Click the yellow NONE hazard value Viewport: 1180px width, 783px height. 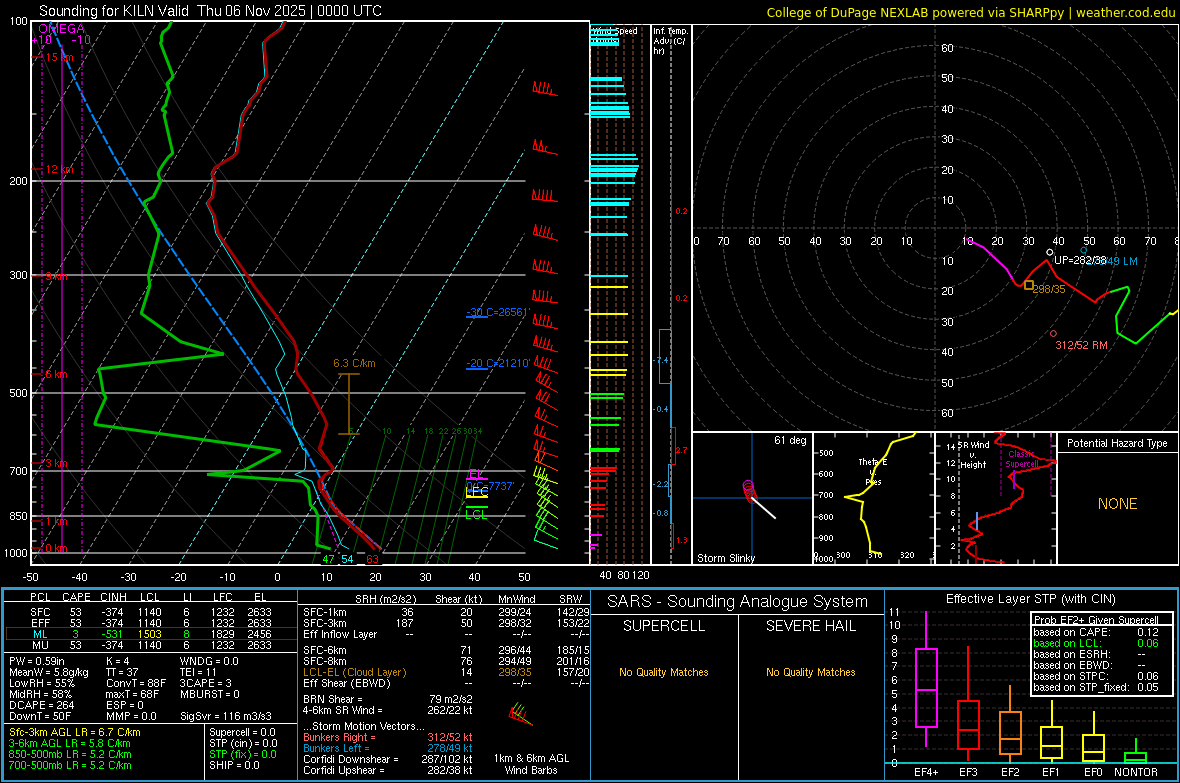point(1118,504)
